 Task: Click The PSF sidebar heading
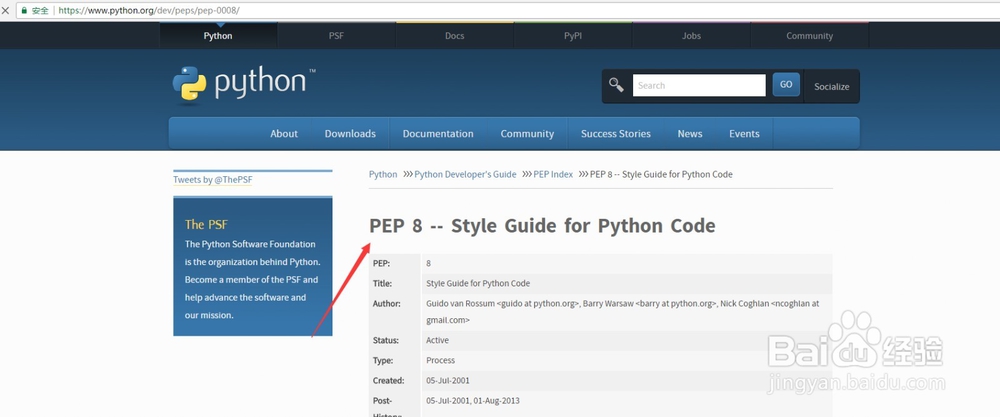206,224
